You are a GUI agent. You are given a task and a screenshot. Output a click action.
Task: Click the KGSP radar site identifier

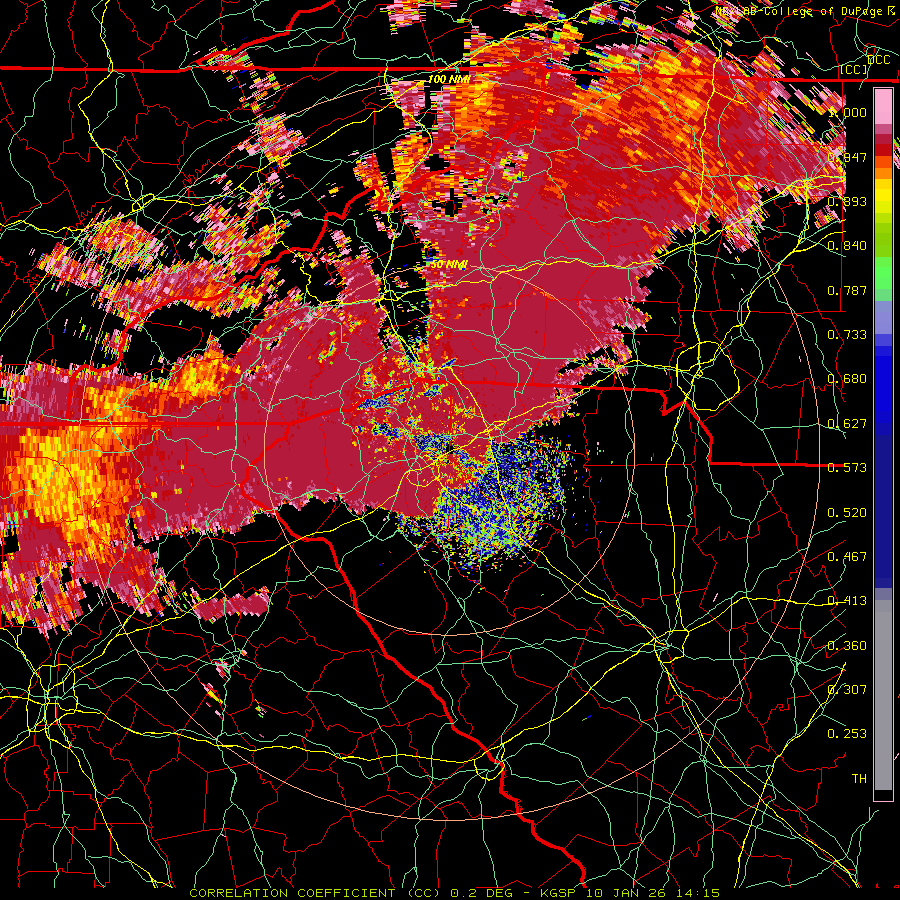click(560, 893)
